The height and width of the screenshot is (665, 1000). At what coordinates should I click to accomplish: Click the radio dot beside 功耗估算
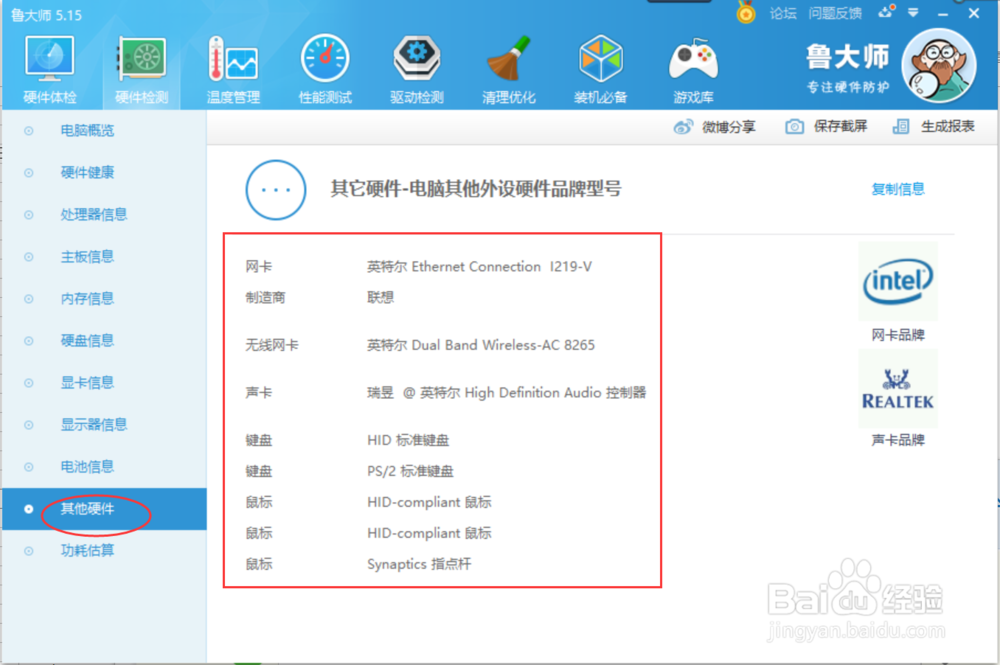click(x=29, y=551)
